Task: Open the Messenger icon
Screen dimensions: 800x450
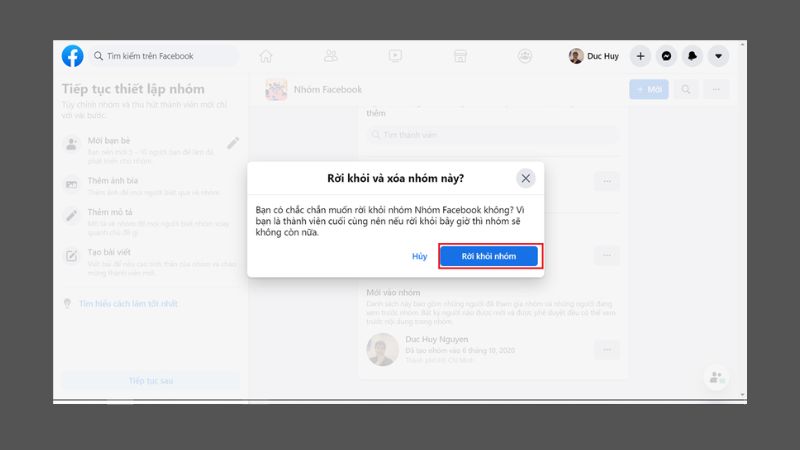Action: 666,56
